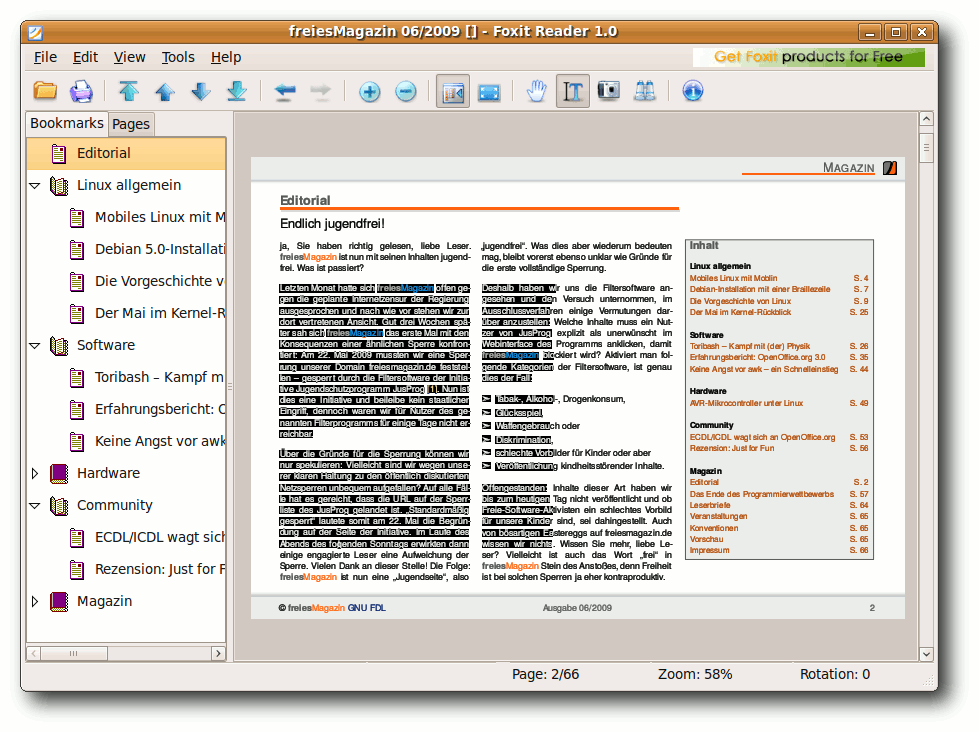Toggle the Select Text tool
Viewport: 979px width, 732px height.
pyautogui.click(x=573, y=91)
